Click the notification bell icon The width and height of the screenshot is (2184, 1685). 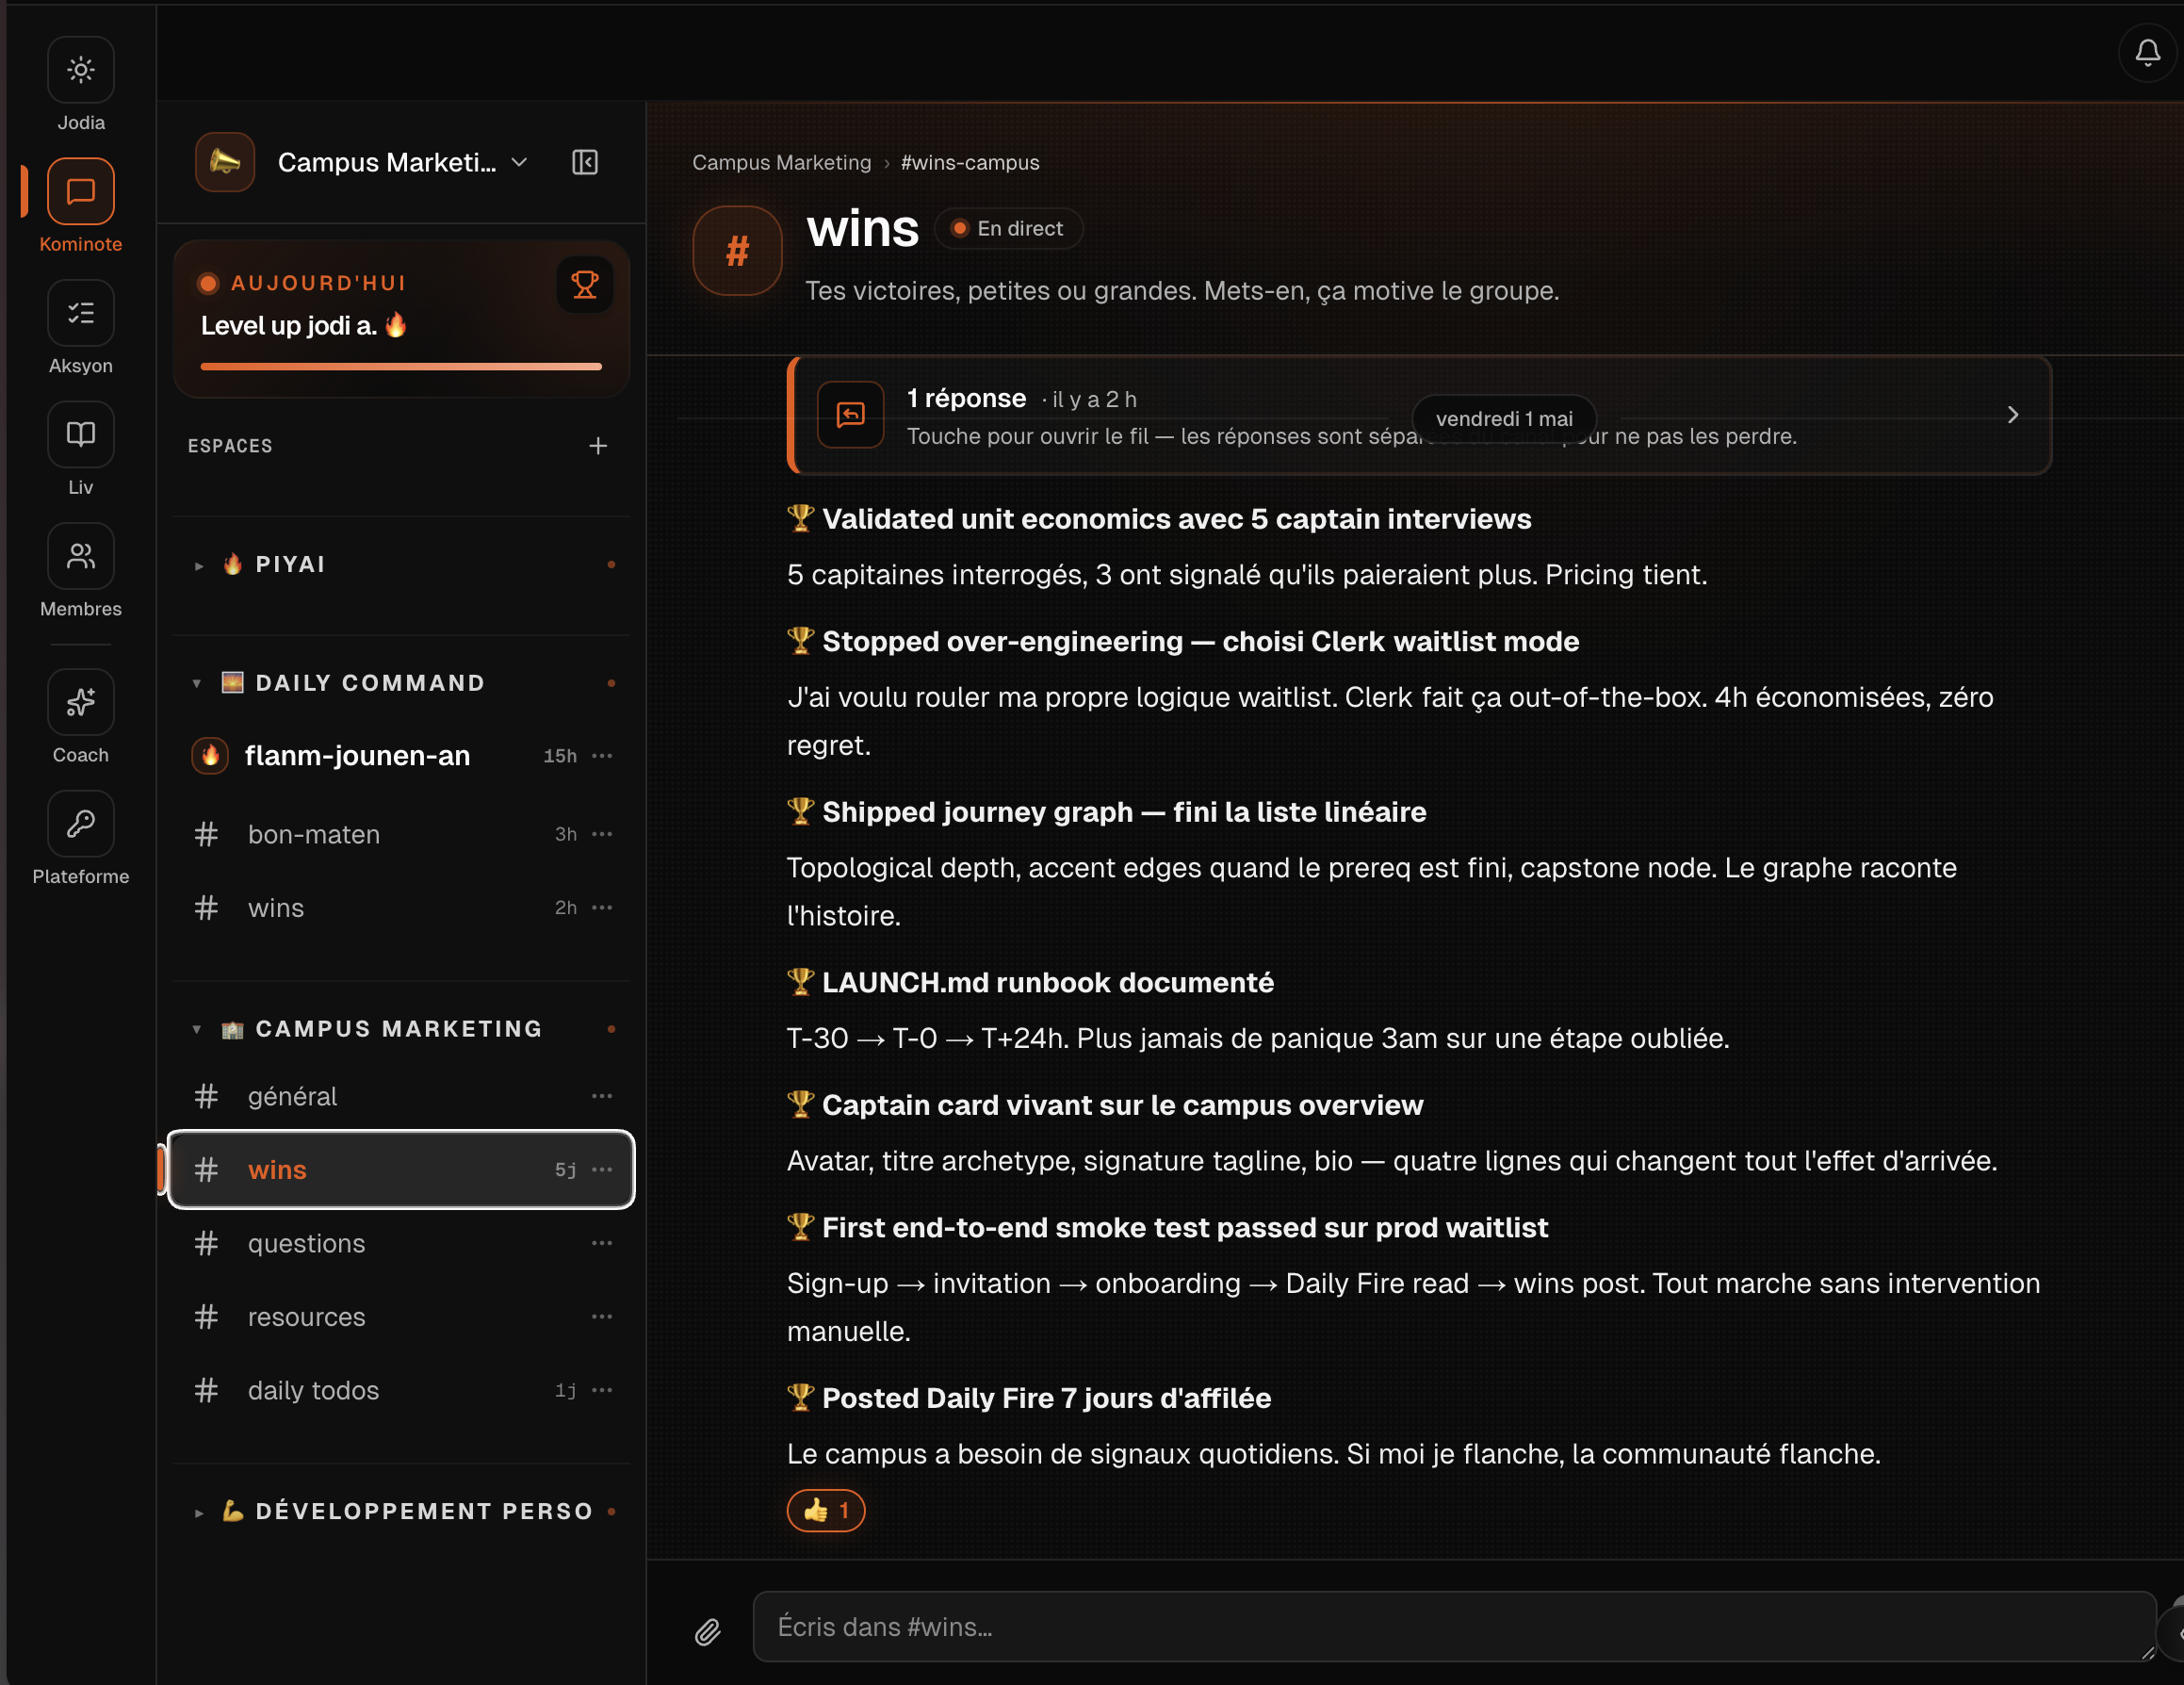pos(2147,52)
